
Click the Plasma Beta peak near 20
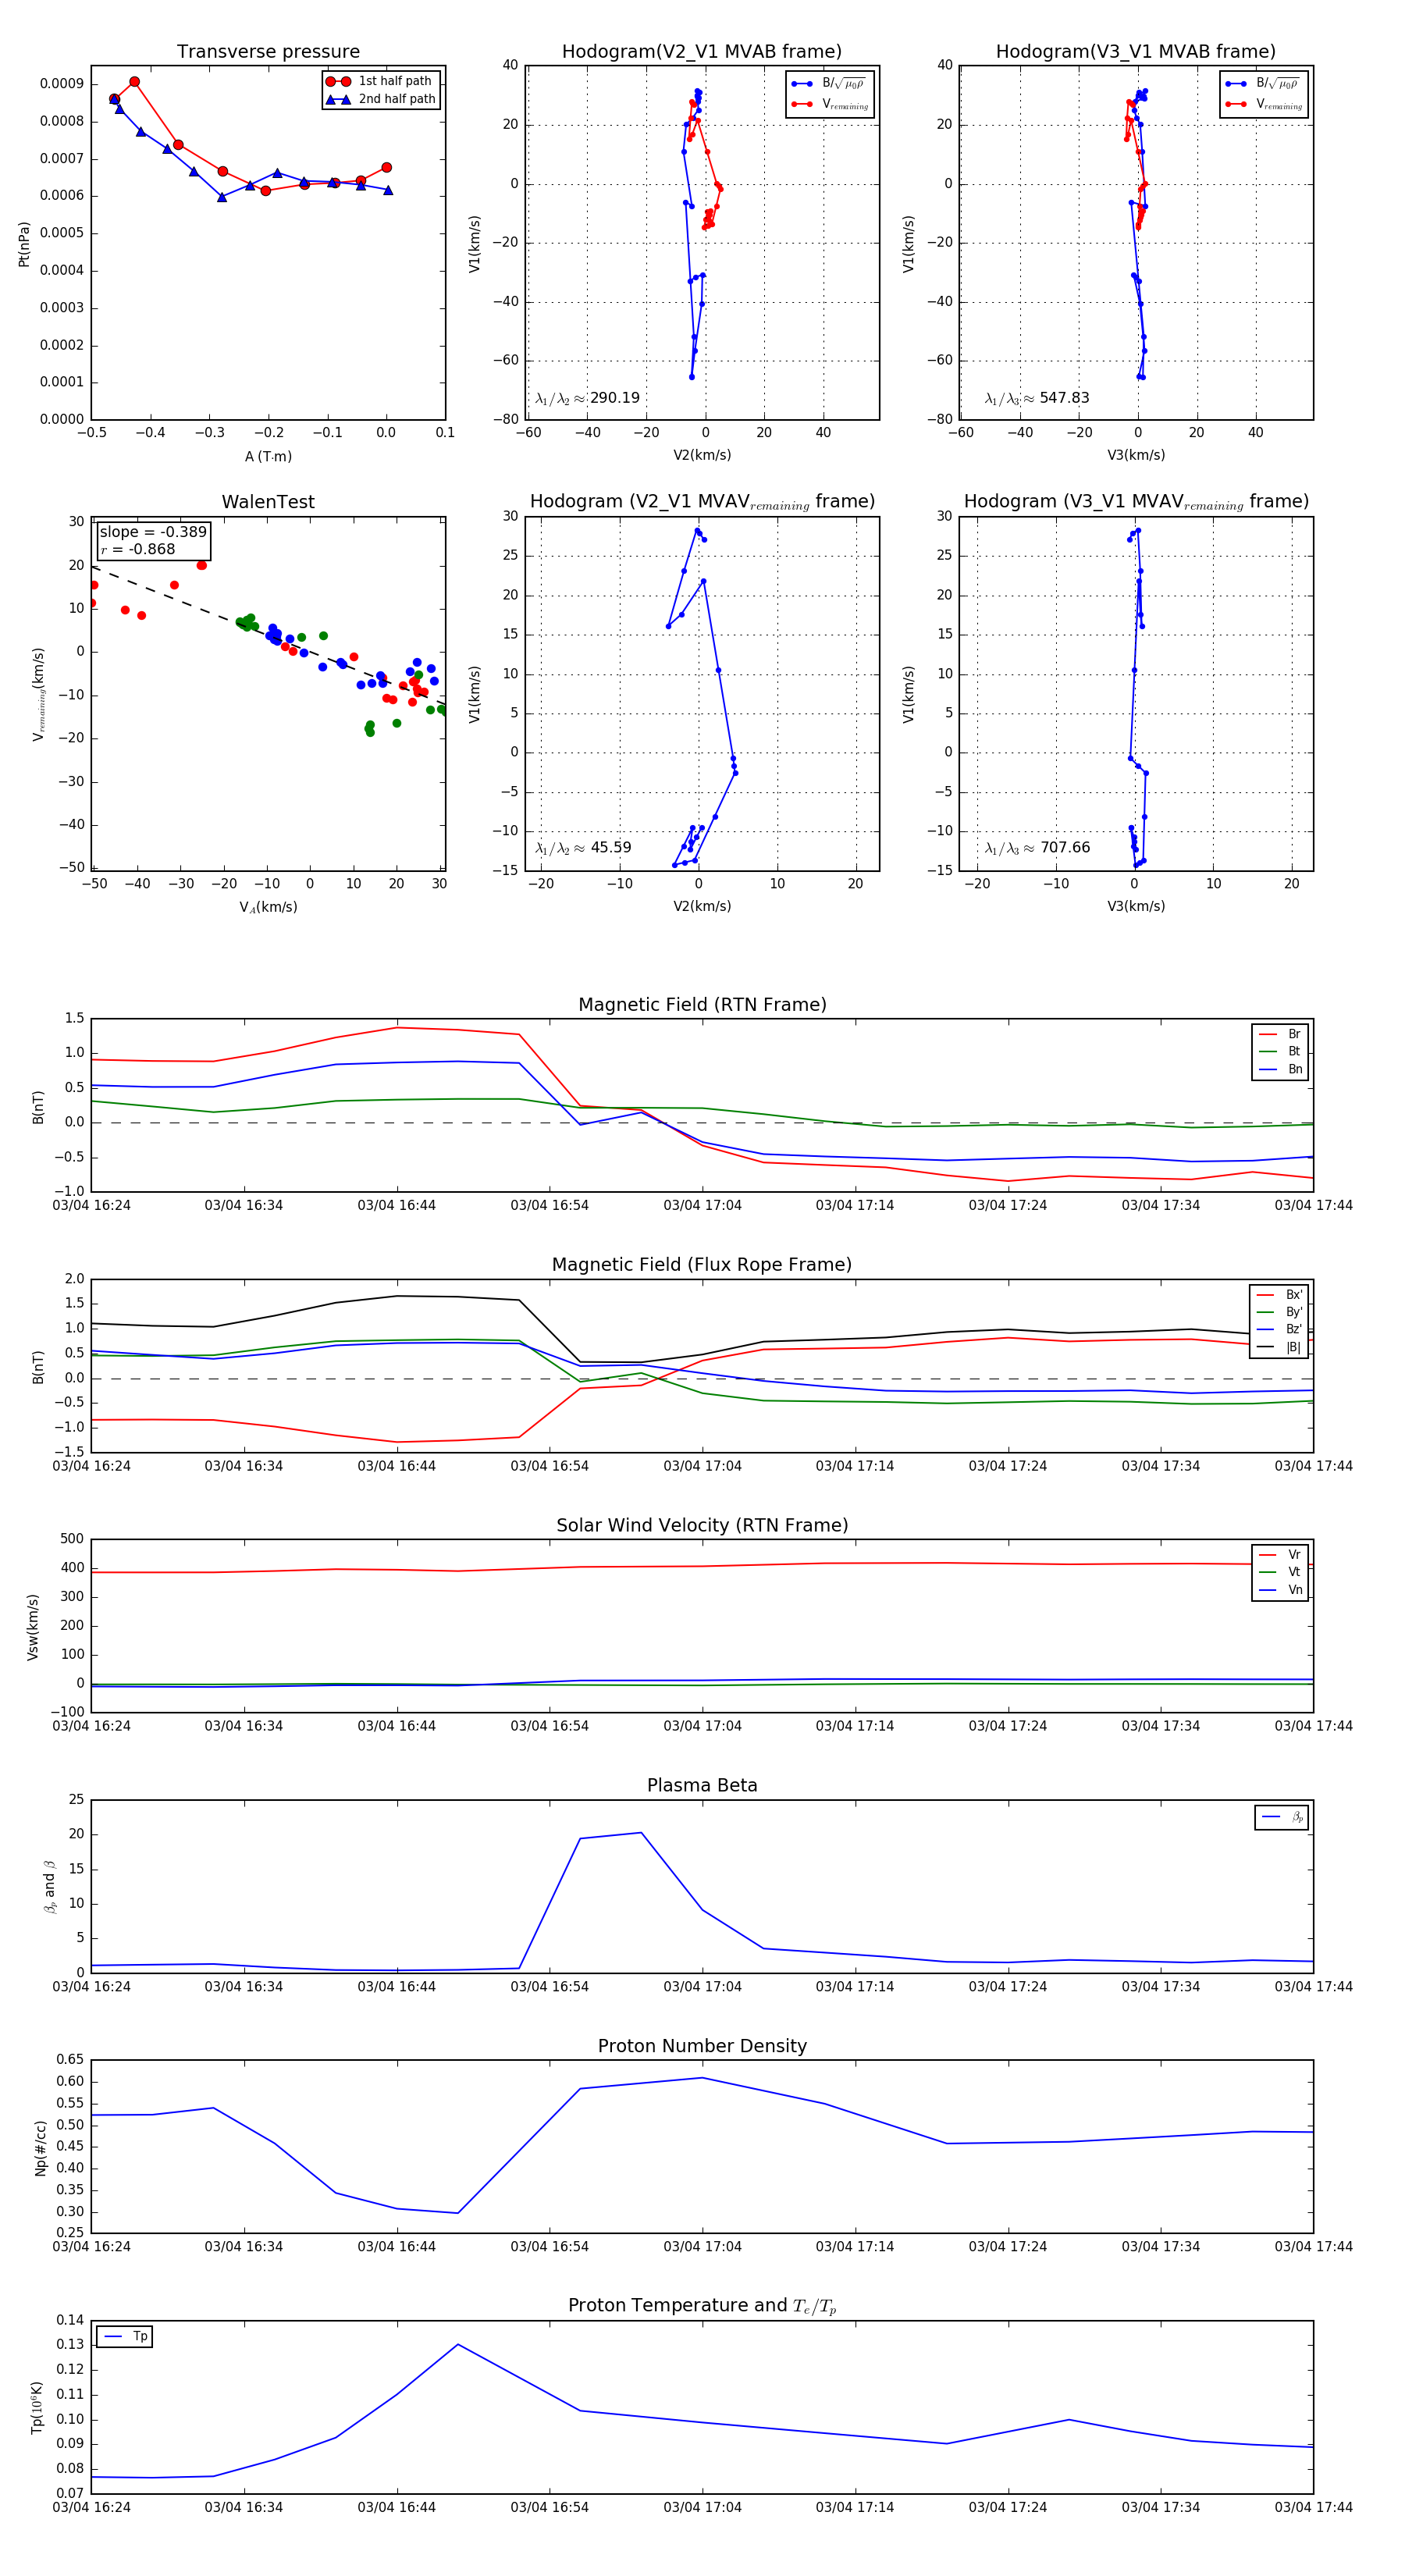[641, 1833]
